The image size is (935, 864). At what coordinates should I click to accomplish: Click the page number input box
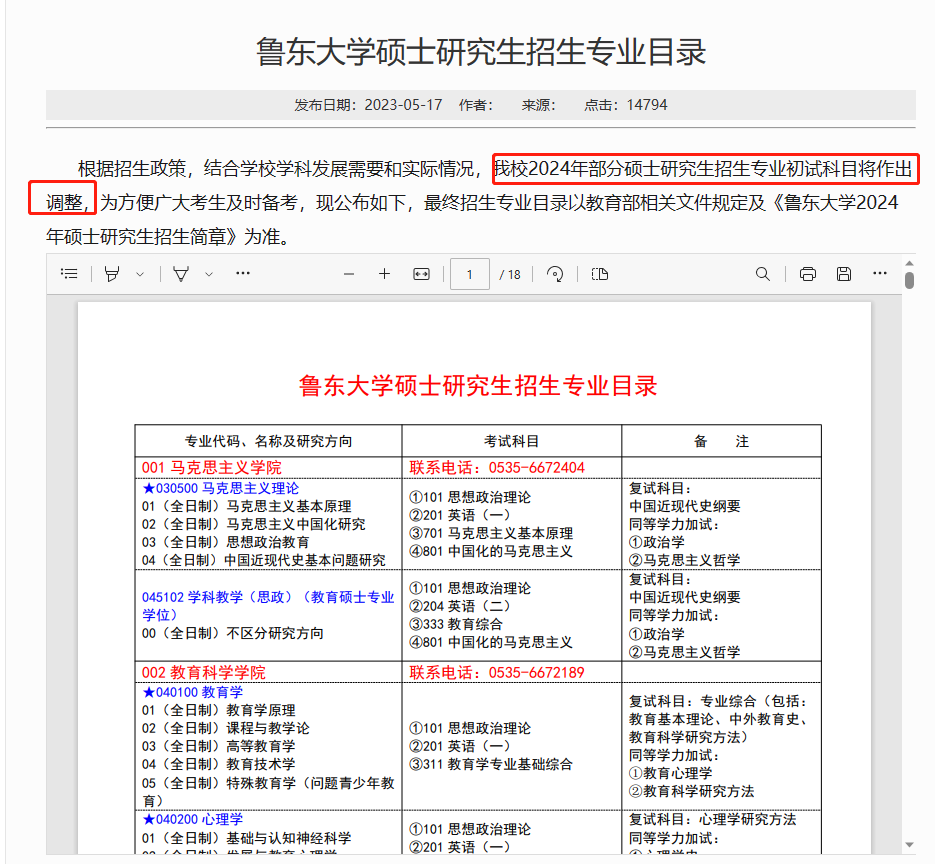click(x=470, y=274)
